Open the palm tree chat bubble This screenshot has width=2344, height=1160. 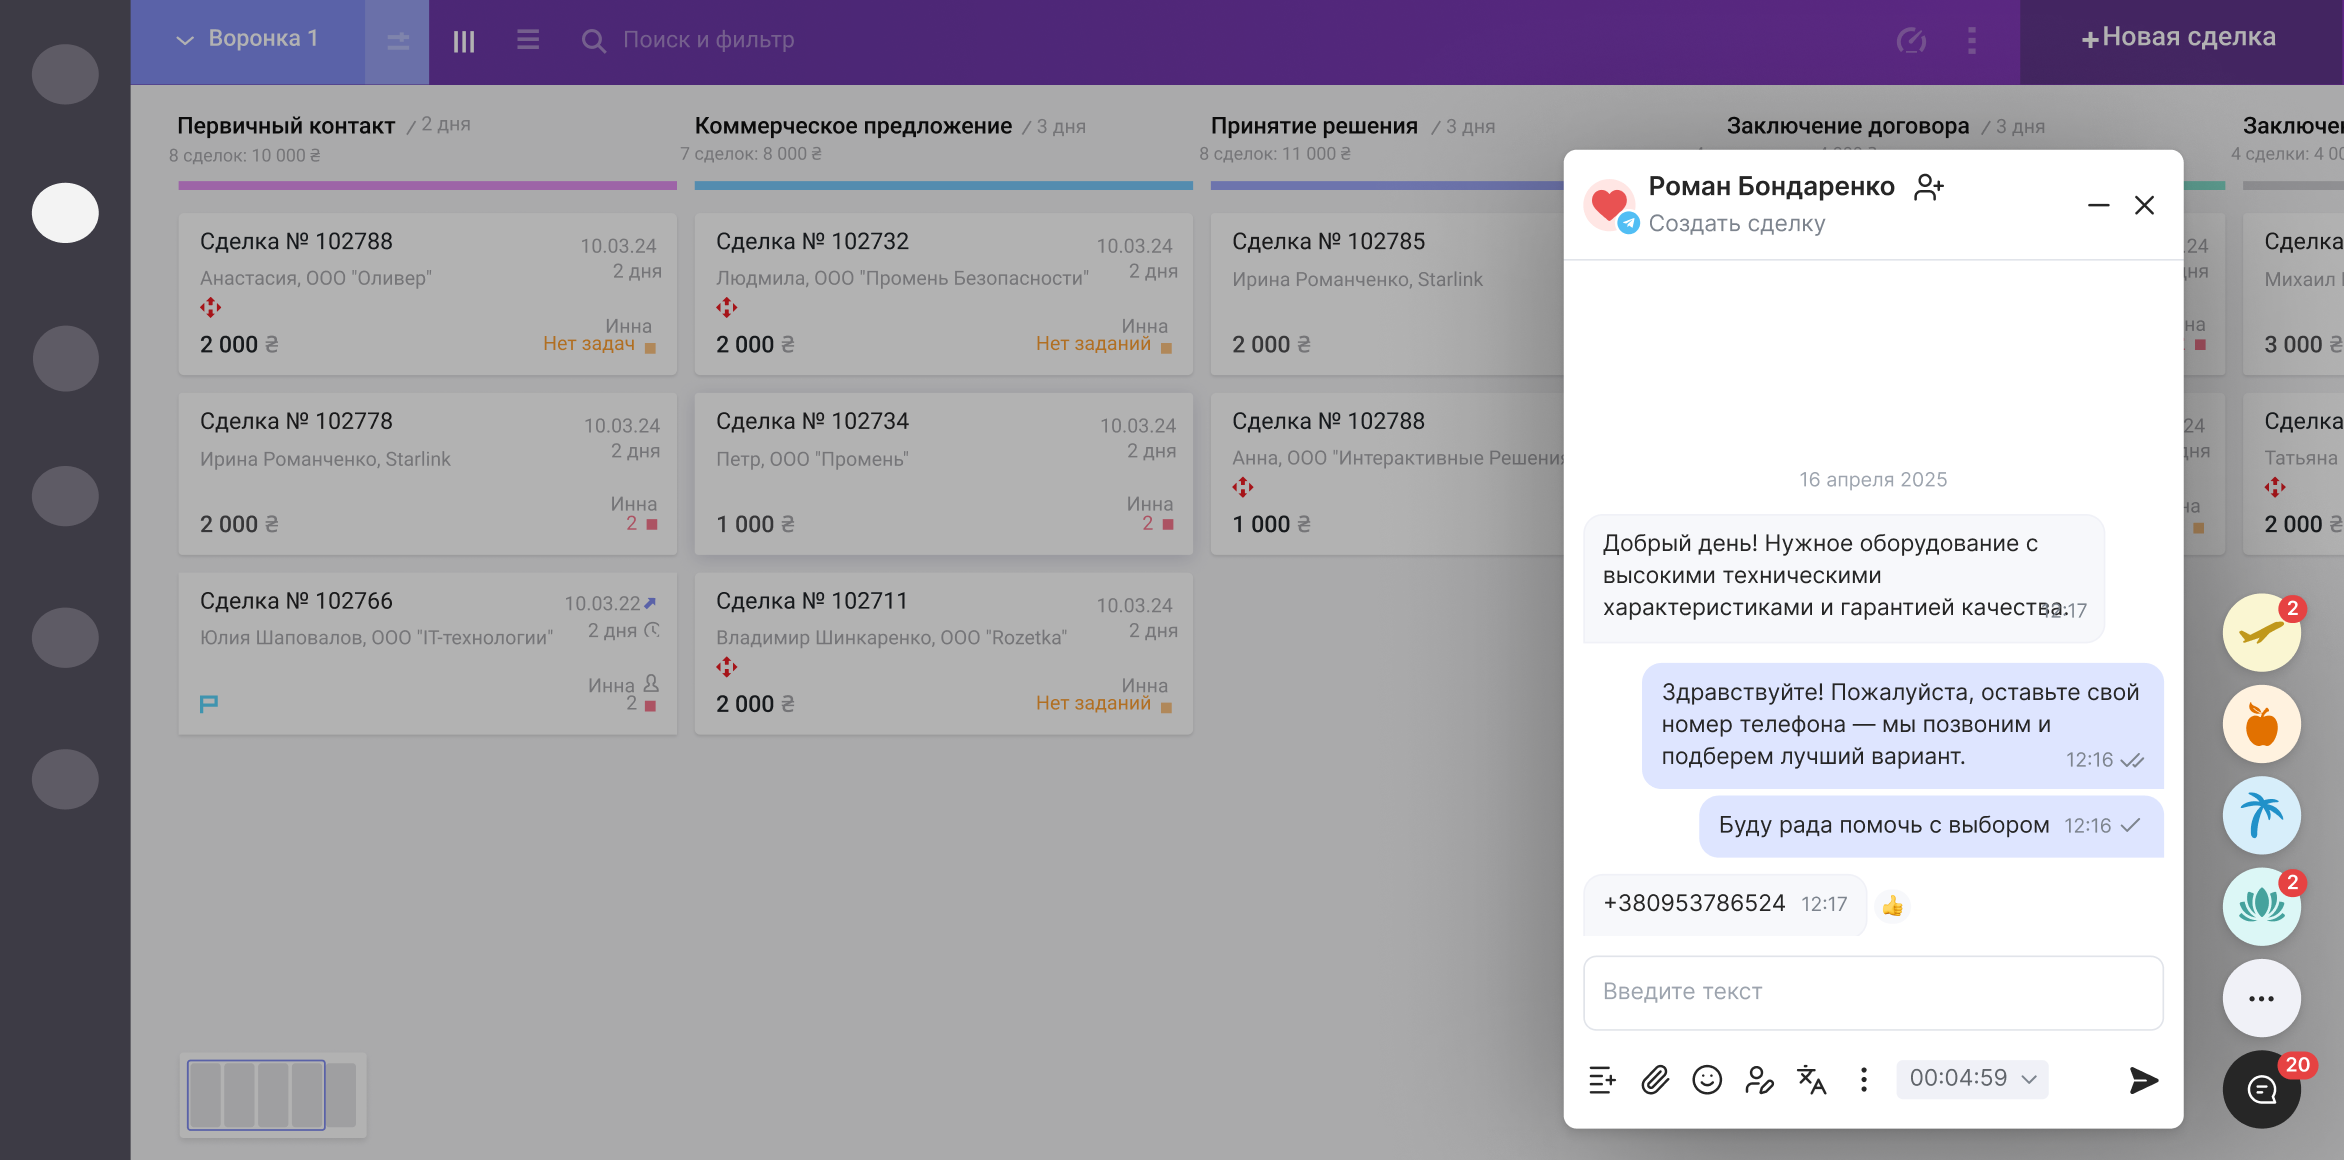coord(2261,816)
